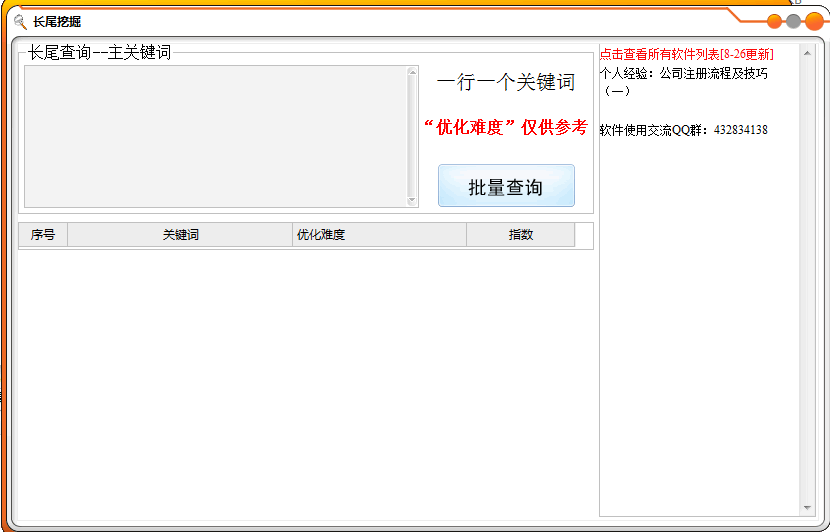
Task: Sort by 优化难度 column header
Action: pos(379,235)
